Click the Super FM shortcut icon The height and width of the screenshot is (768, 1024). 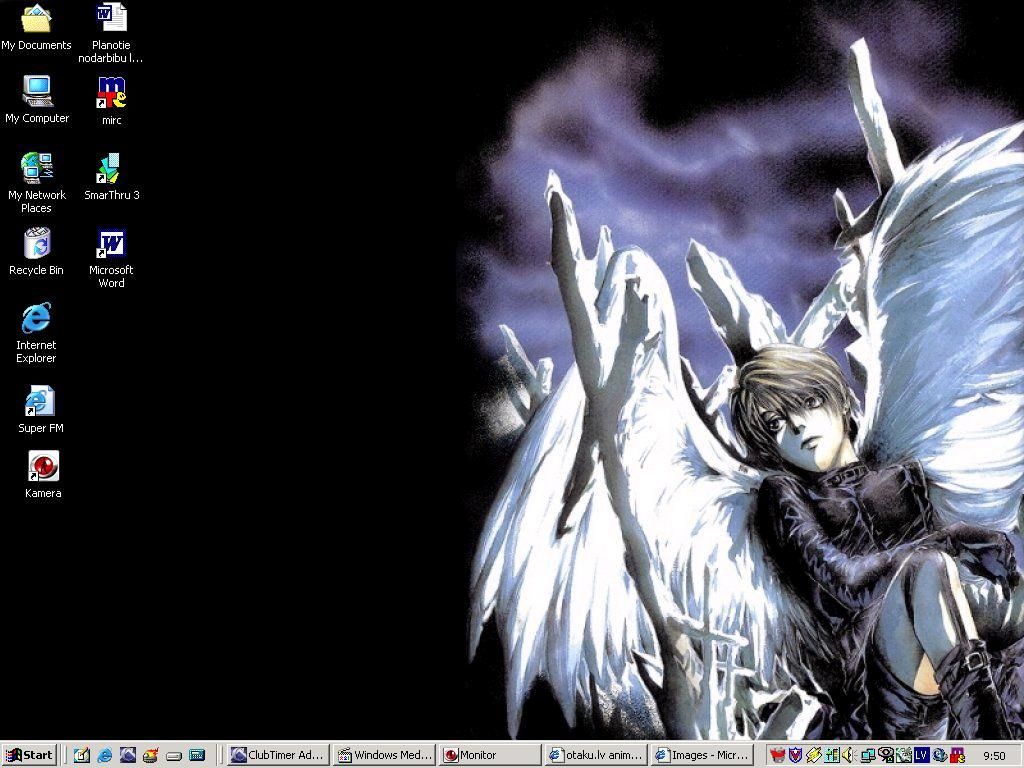40,402
